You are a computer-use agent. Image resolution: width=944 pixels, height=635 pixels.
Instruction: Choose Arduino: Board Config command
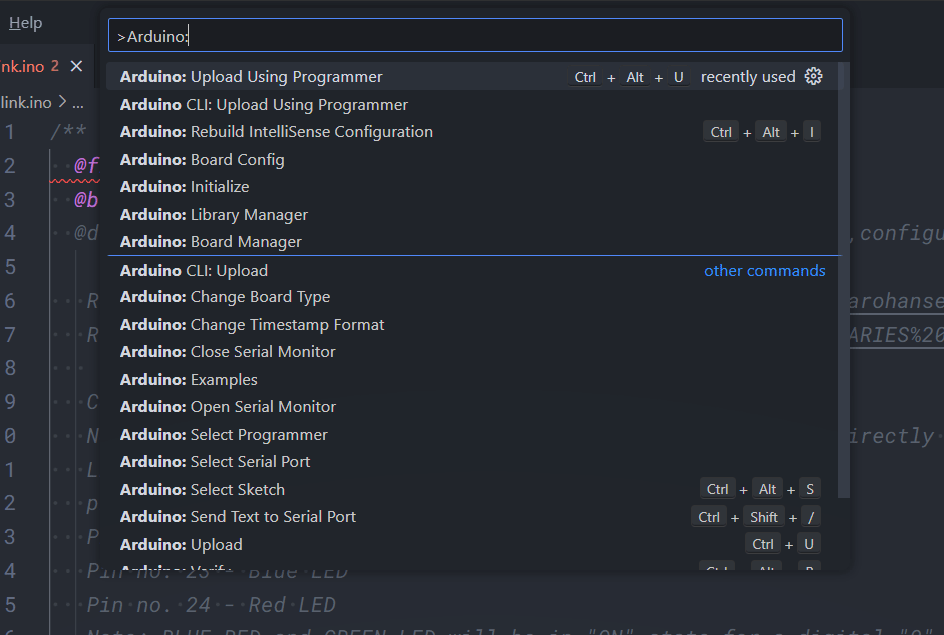[x=472, y=160]
